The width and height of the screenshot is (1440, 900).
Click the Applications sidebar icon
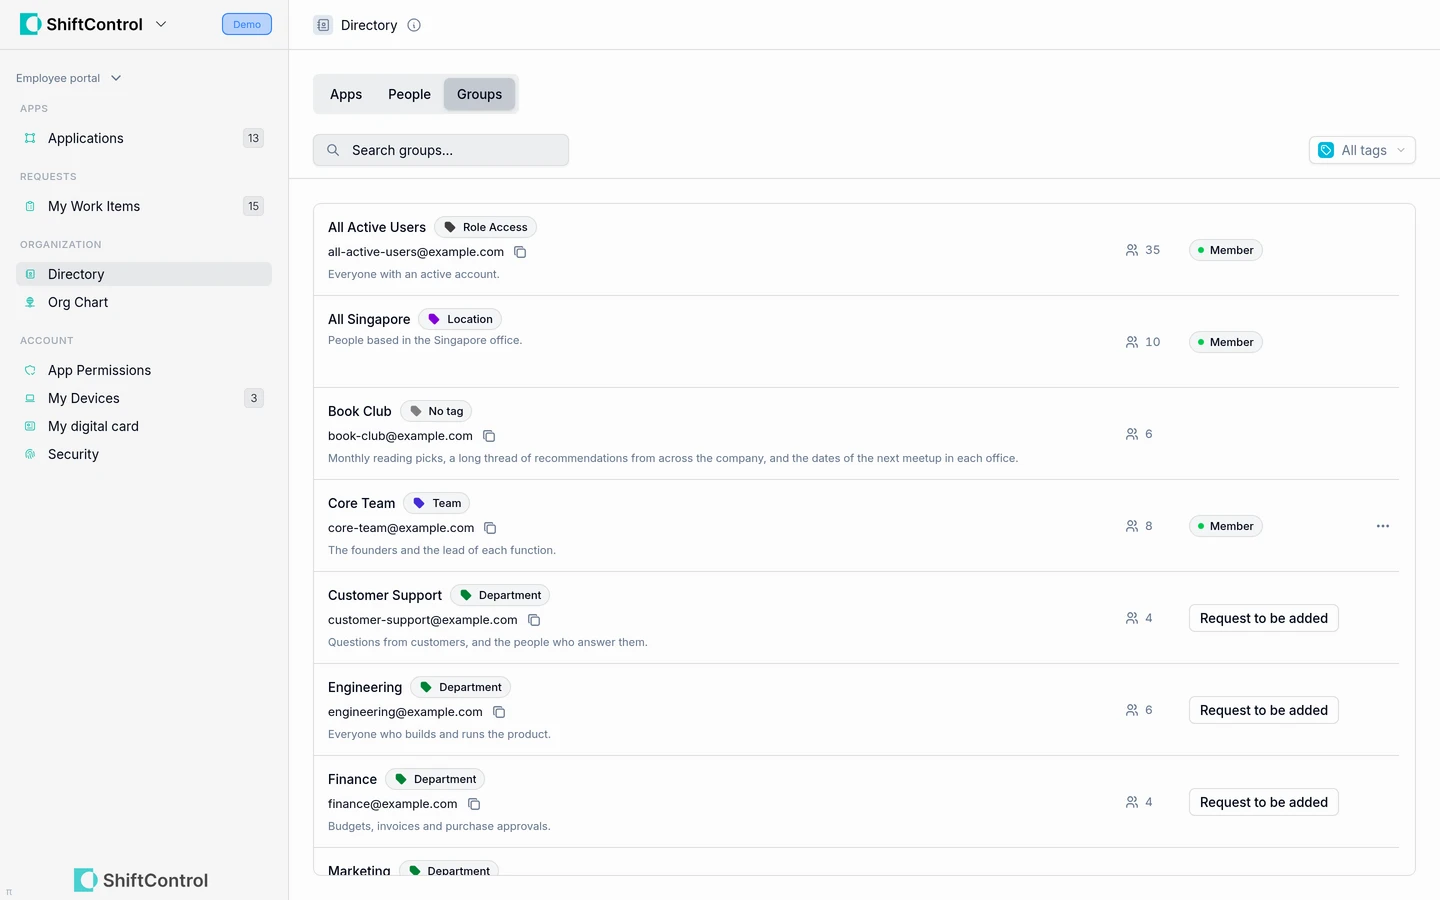pyautogui.click(x=30, y=138)
